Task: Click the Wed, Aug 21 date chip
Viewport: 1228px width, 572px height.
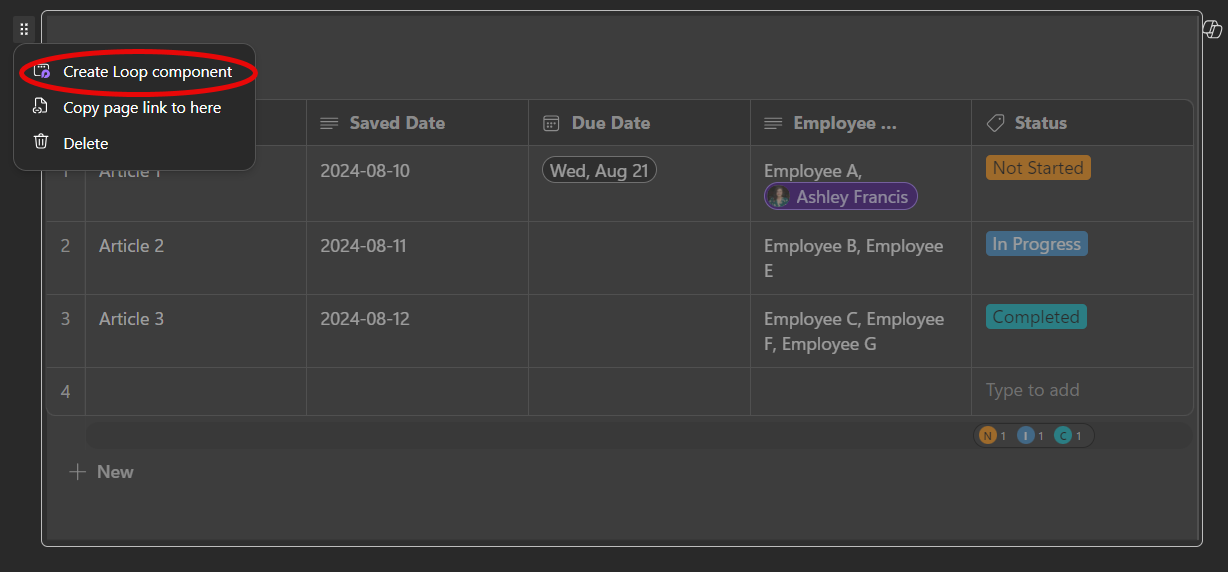Action: point(599,171)
